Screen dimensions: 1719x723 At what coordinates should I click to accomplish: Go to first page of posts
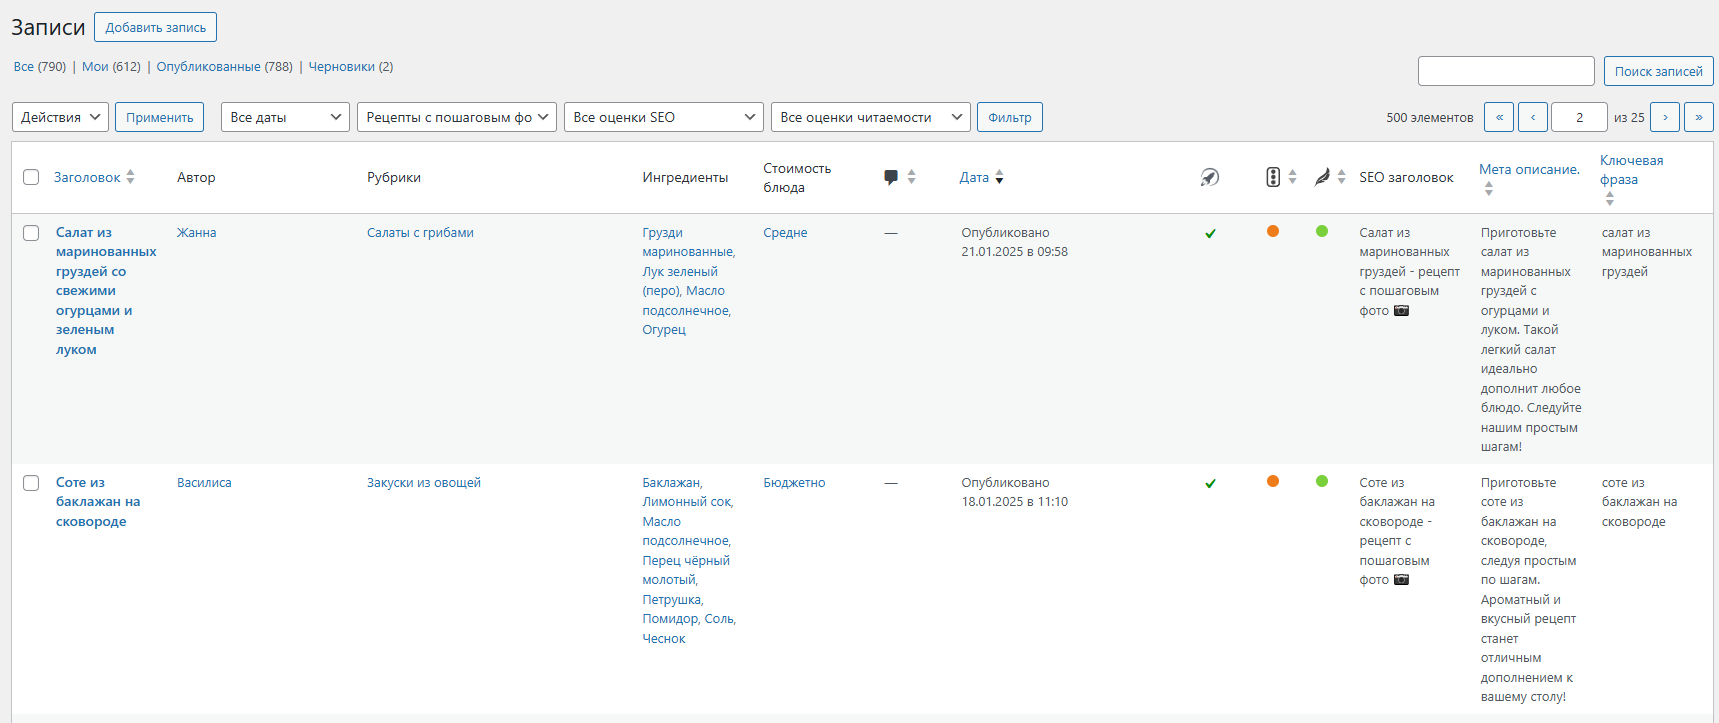pos(1499,117)
